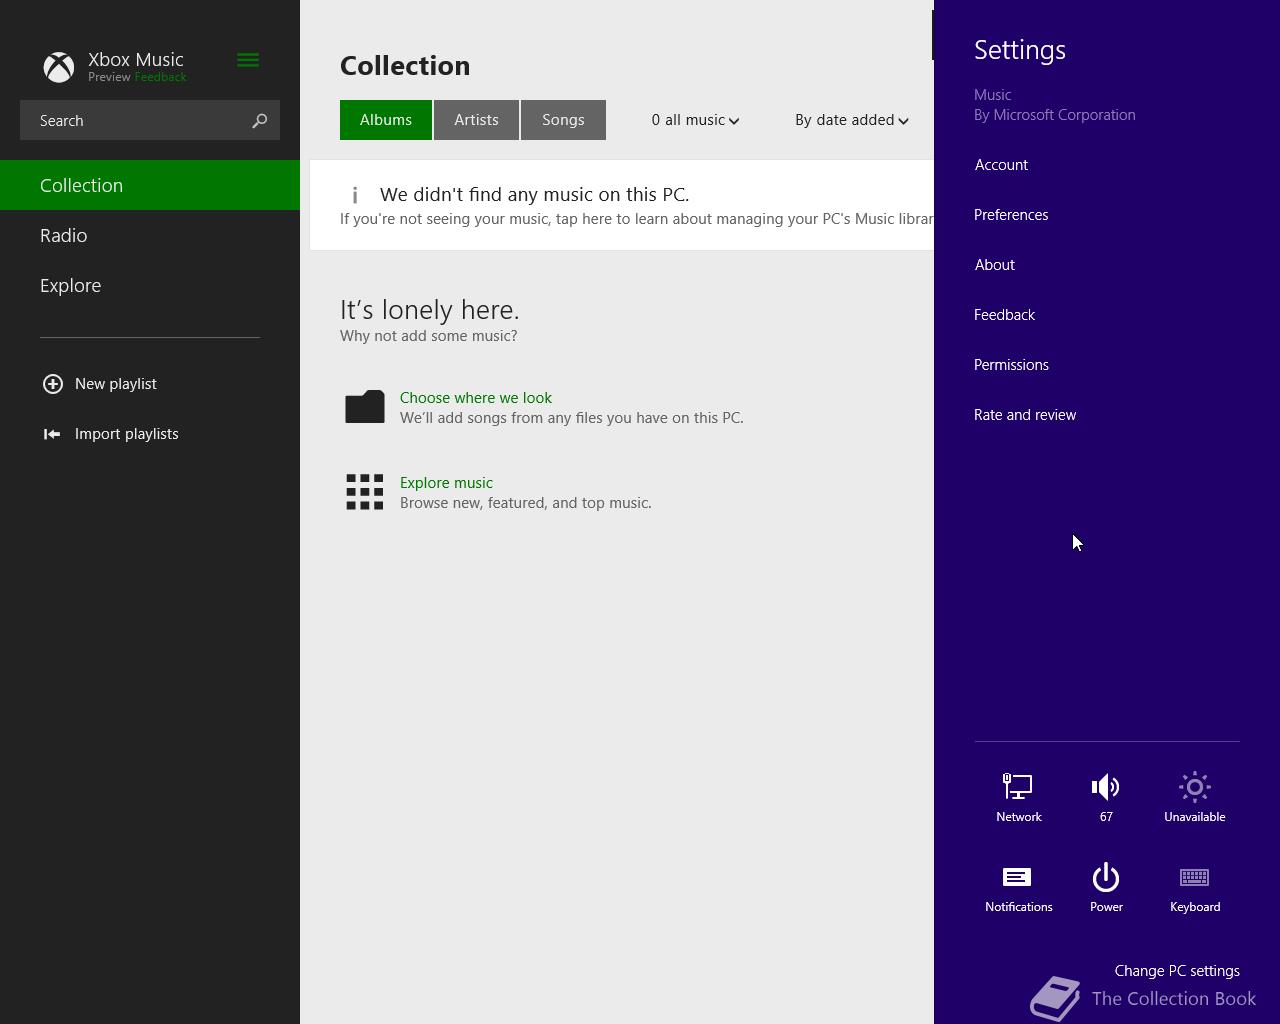Switch to the Artists tab
Screen dimensions: 1280x1024
(x=476, y=120)
